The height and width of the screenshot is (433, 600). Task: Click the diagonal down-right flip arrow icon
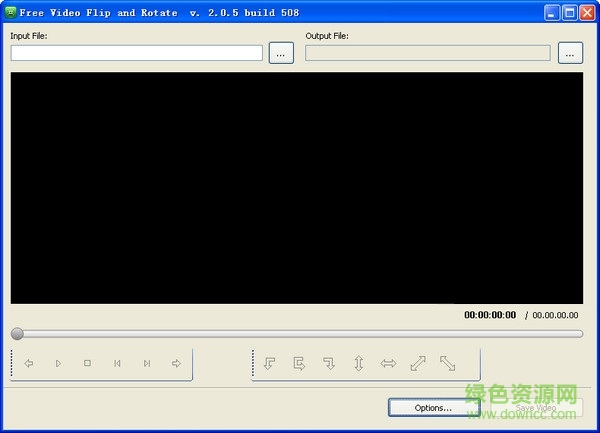[448, 364]
